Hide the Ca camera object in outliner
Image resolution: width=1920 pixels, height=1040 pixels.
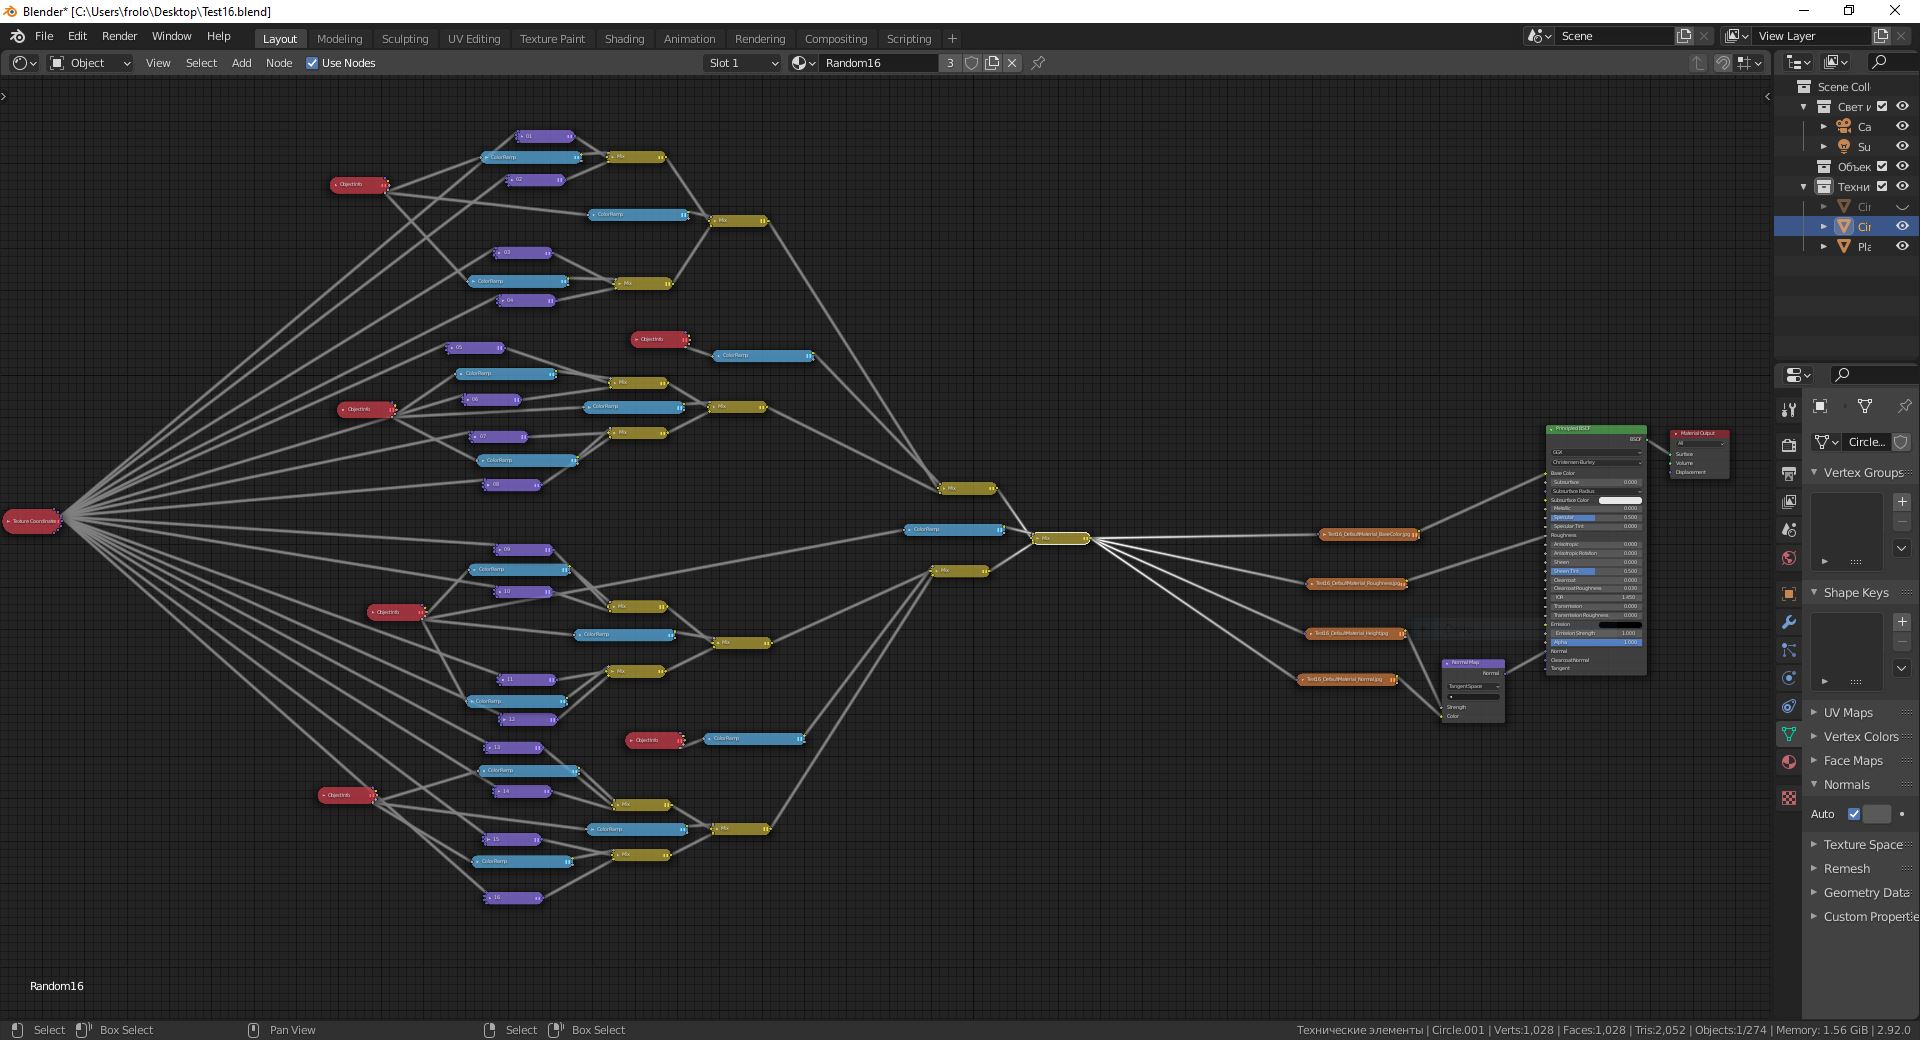click(x=1902, y=126)
